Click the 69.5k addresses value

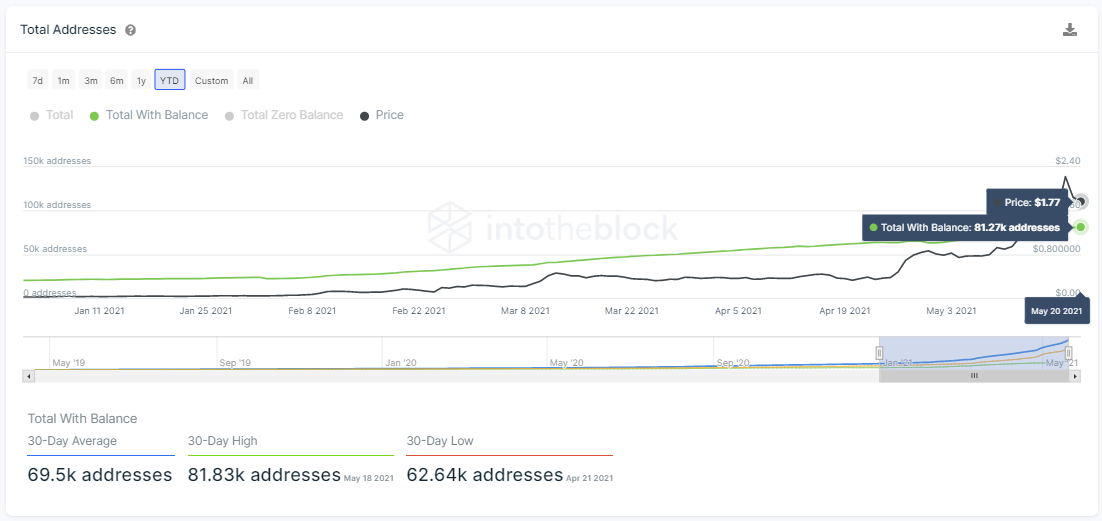point(100,475)
